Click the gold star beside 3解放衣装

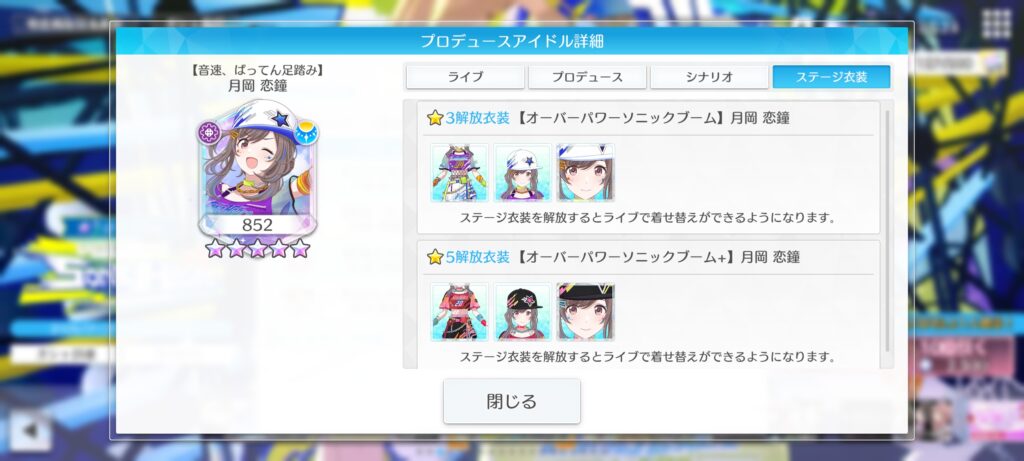coord(436,118)
